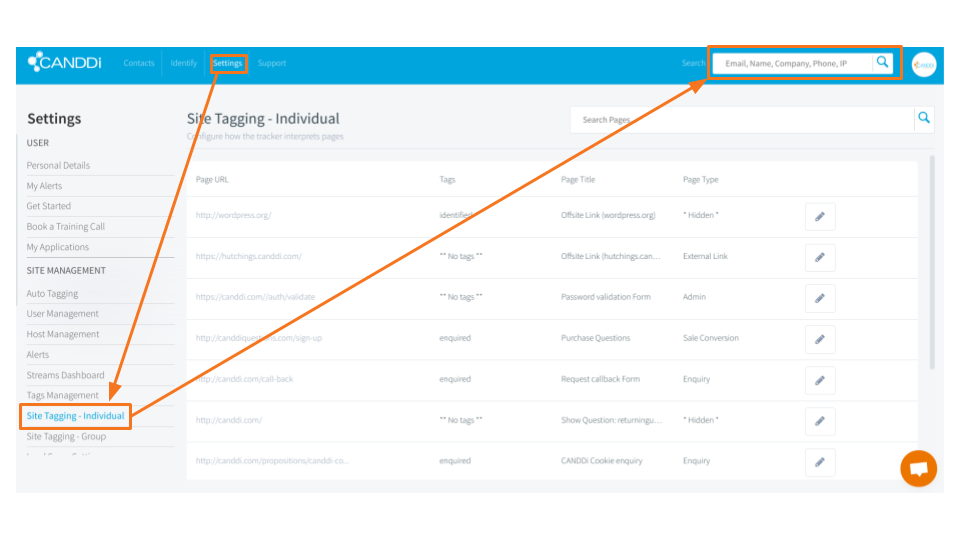Edit the Password validation Form row
Viewport: 960px width, 540px height.
(x=820, y=299)
